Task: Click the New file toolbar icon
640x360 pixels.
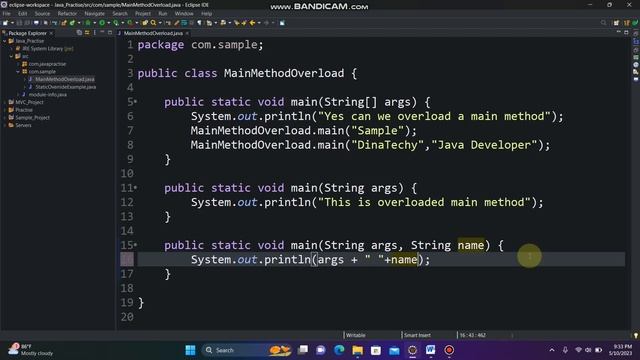Action: 5,23
